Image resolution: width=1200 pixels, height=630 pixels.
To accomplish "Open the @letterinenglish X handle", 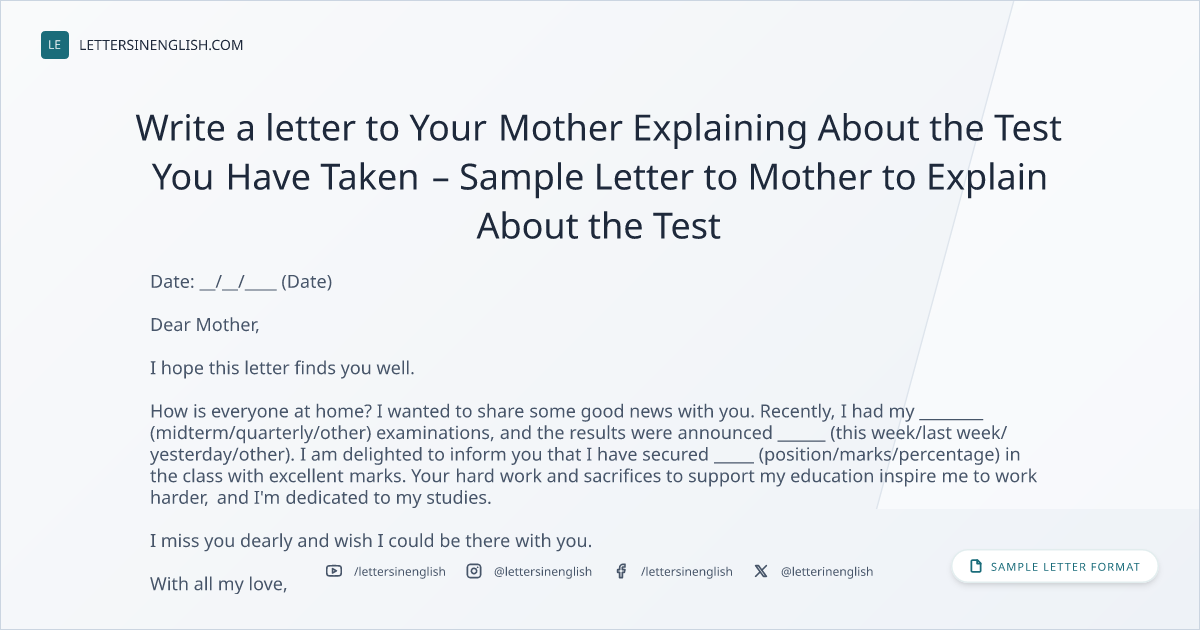I will click(x=827, y=572).
